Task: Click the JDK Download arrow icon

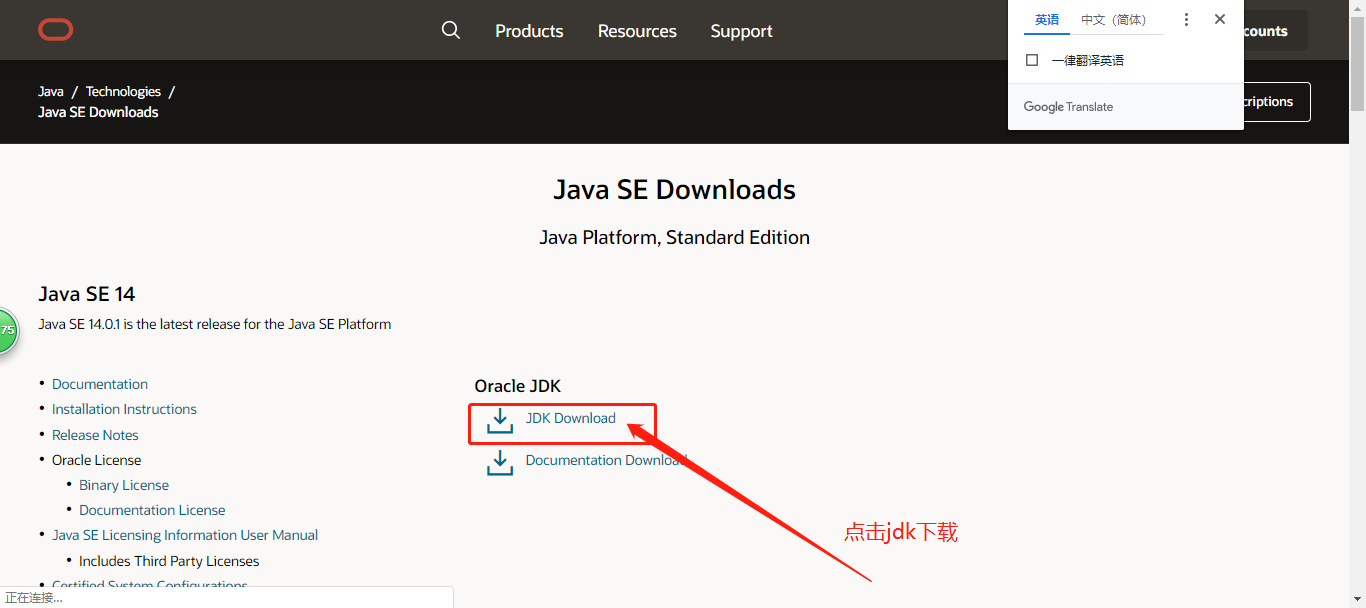Action: (499, 420)
